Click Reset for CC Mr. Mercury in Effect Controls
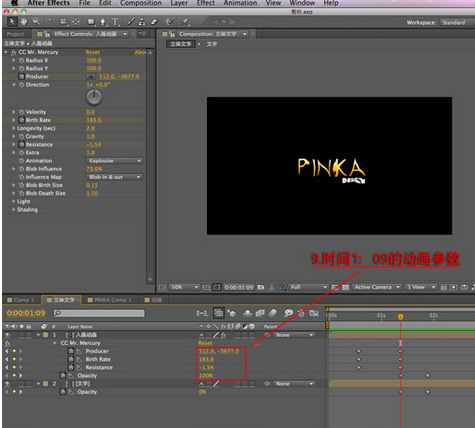The image size is (475, 428). [93, 52]
